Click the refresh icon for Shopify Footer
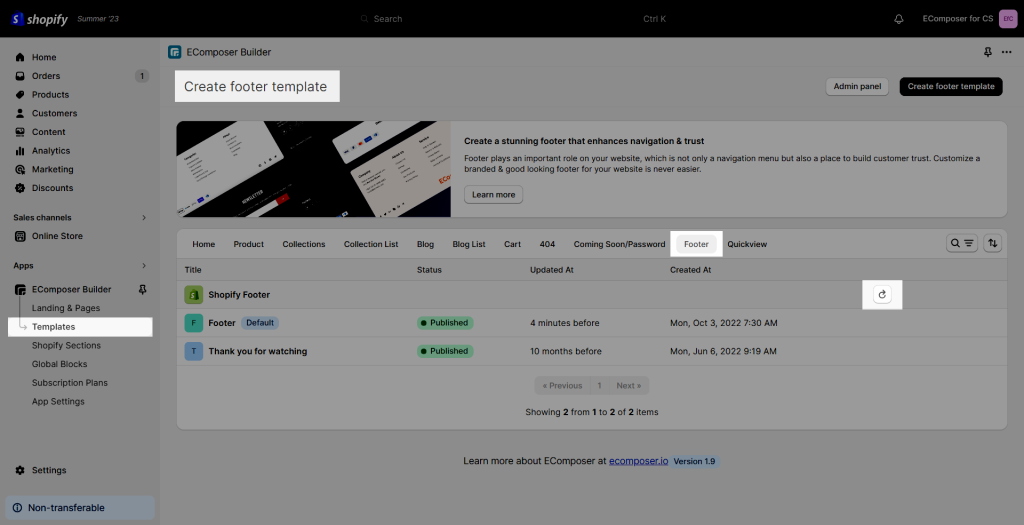This screenshot has height=525, width=1024. [x=882, y=294]
